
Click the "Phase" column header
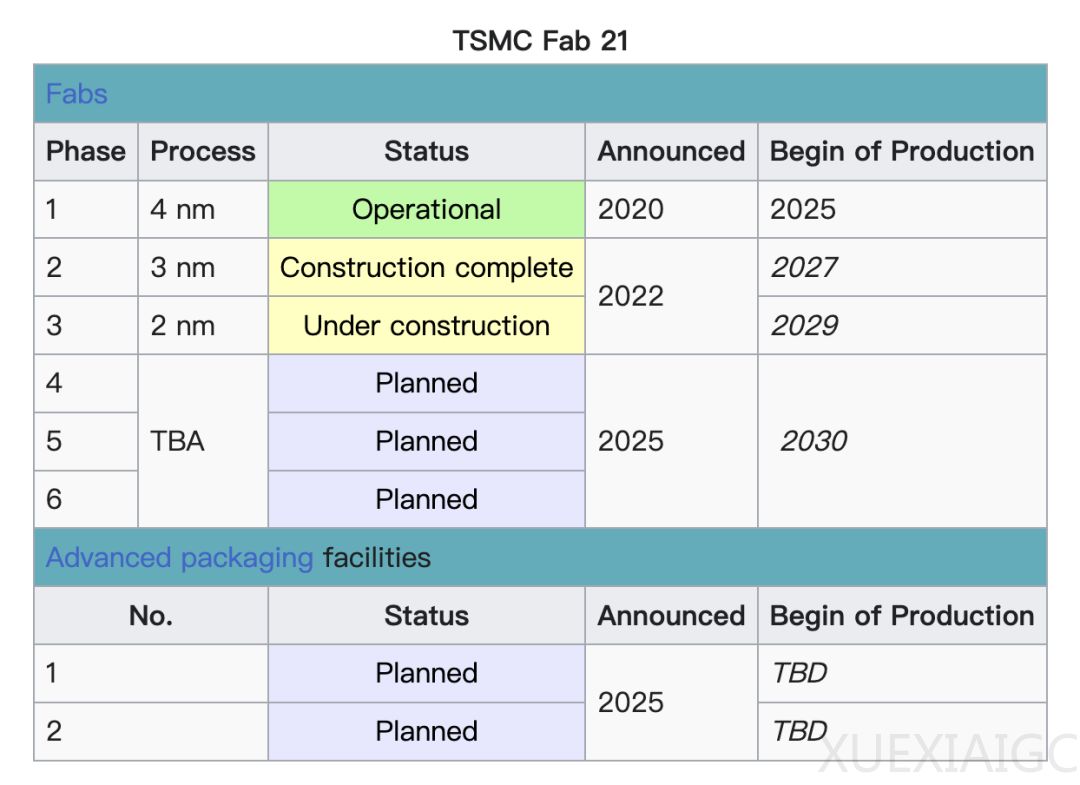click(86, 152)
